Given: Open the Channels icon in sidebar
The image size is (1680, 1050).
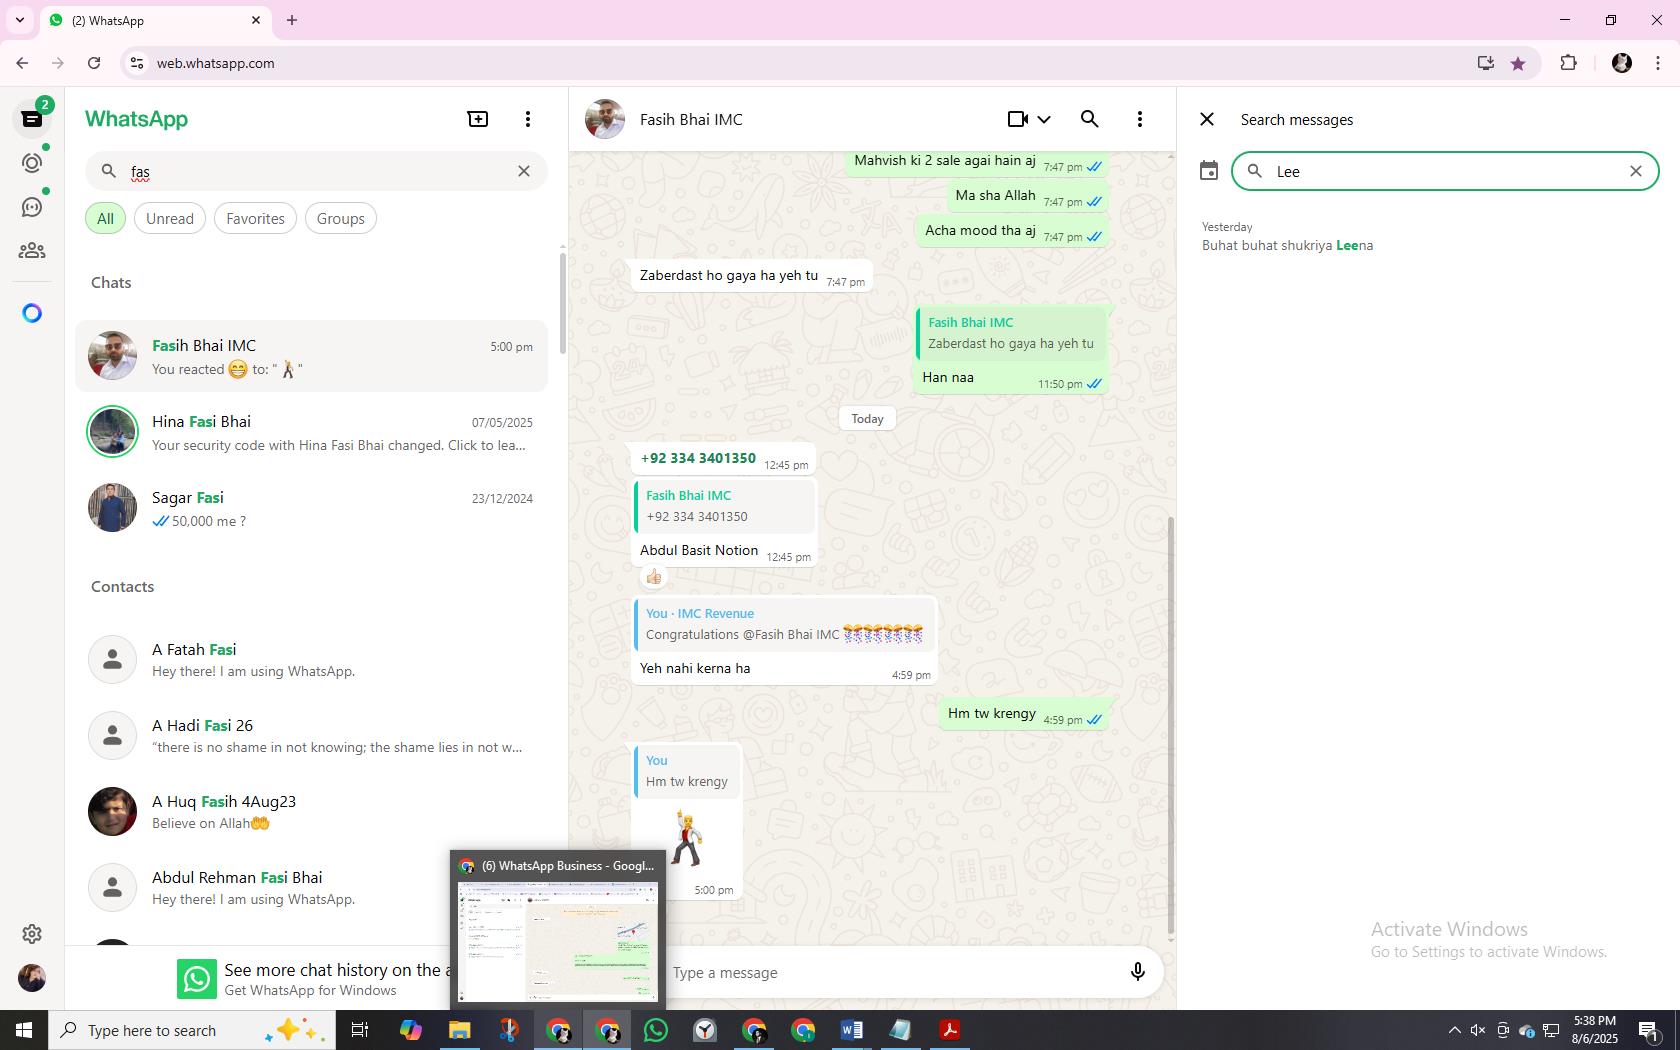Looking at the screenshot, I should [32, 207].
